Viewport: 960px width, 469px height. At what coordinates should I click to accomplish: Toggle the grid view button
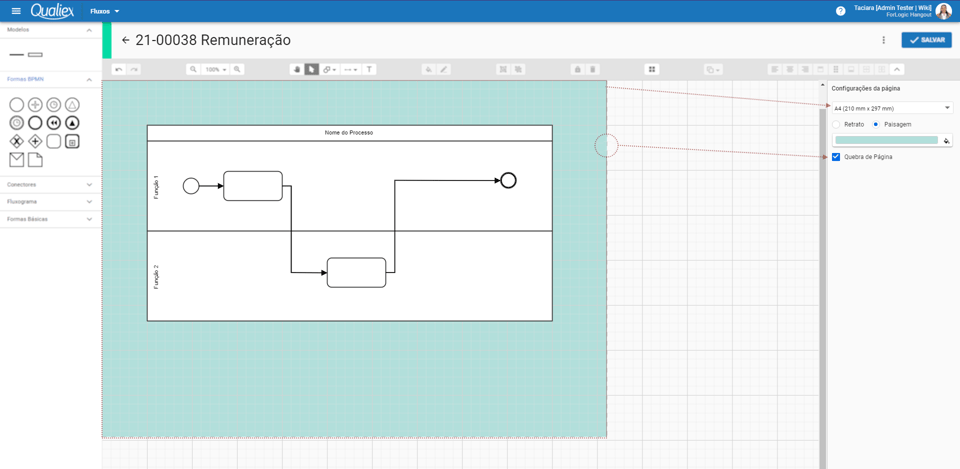point(652,70)
